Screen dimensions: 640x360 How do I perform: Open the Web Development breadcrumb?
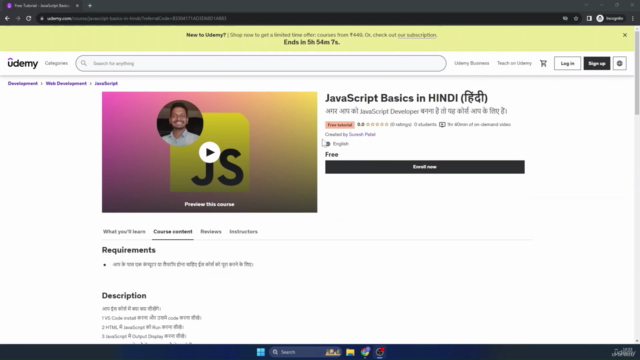pos(66,83)
